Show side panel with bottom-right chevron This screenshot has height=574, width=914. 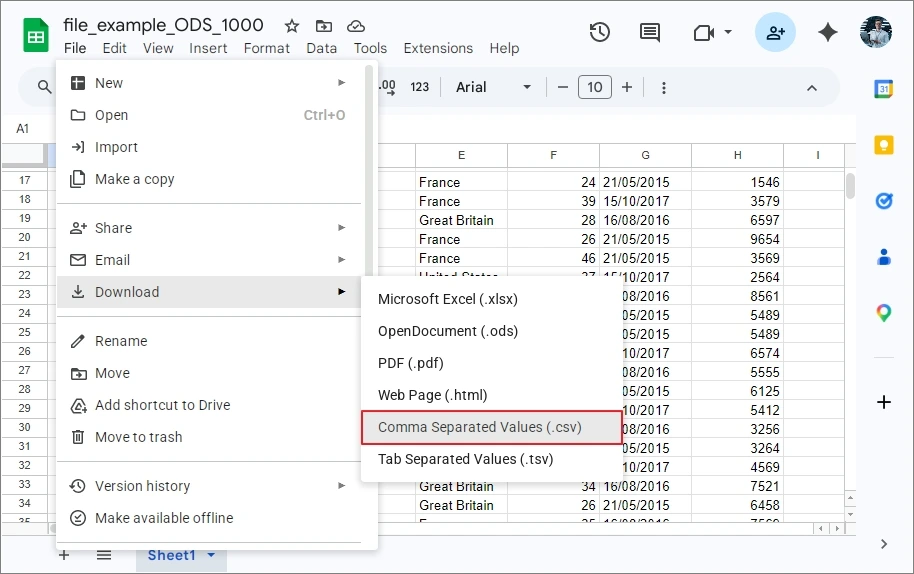884,544
